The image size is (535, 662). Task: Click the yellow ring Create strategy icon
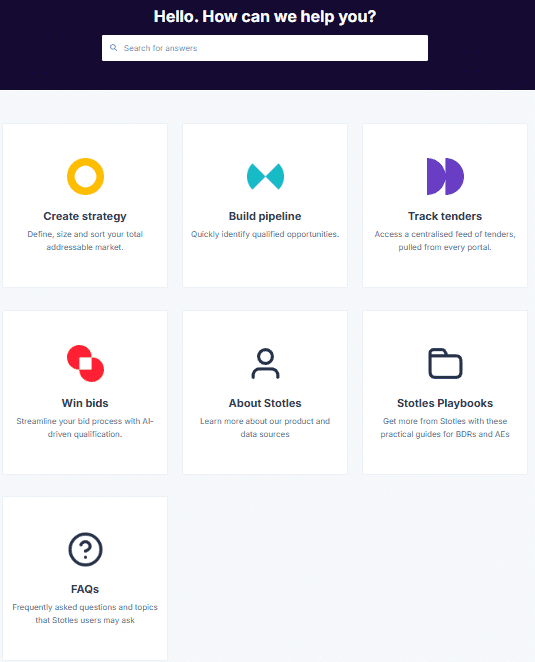click(x=85, y=176)
